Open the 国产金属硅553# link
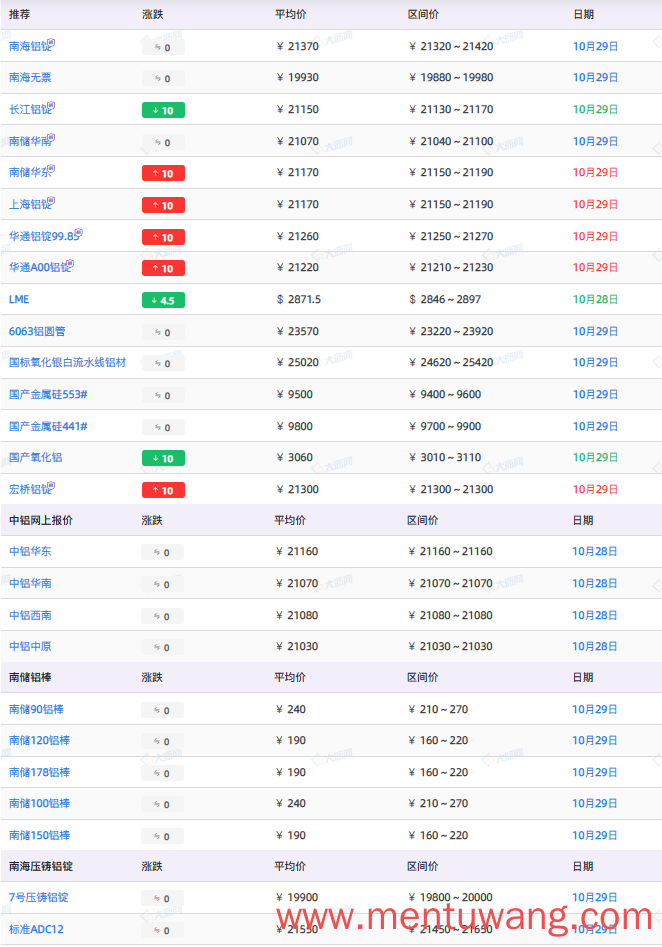 pyautogui.click(x=48, y=394)
